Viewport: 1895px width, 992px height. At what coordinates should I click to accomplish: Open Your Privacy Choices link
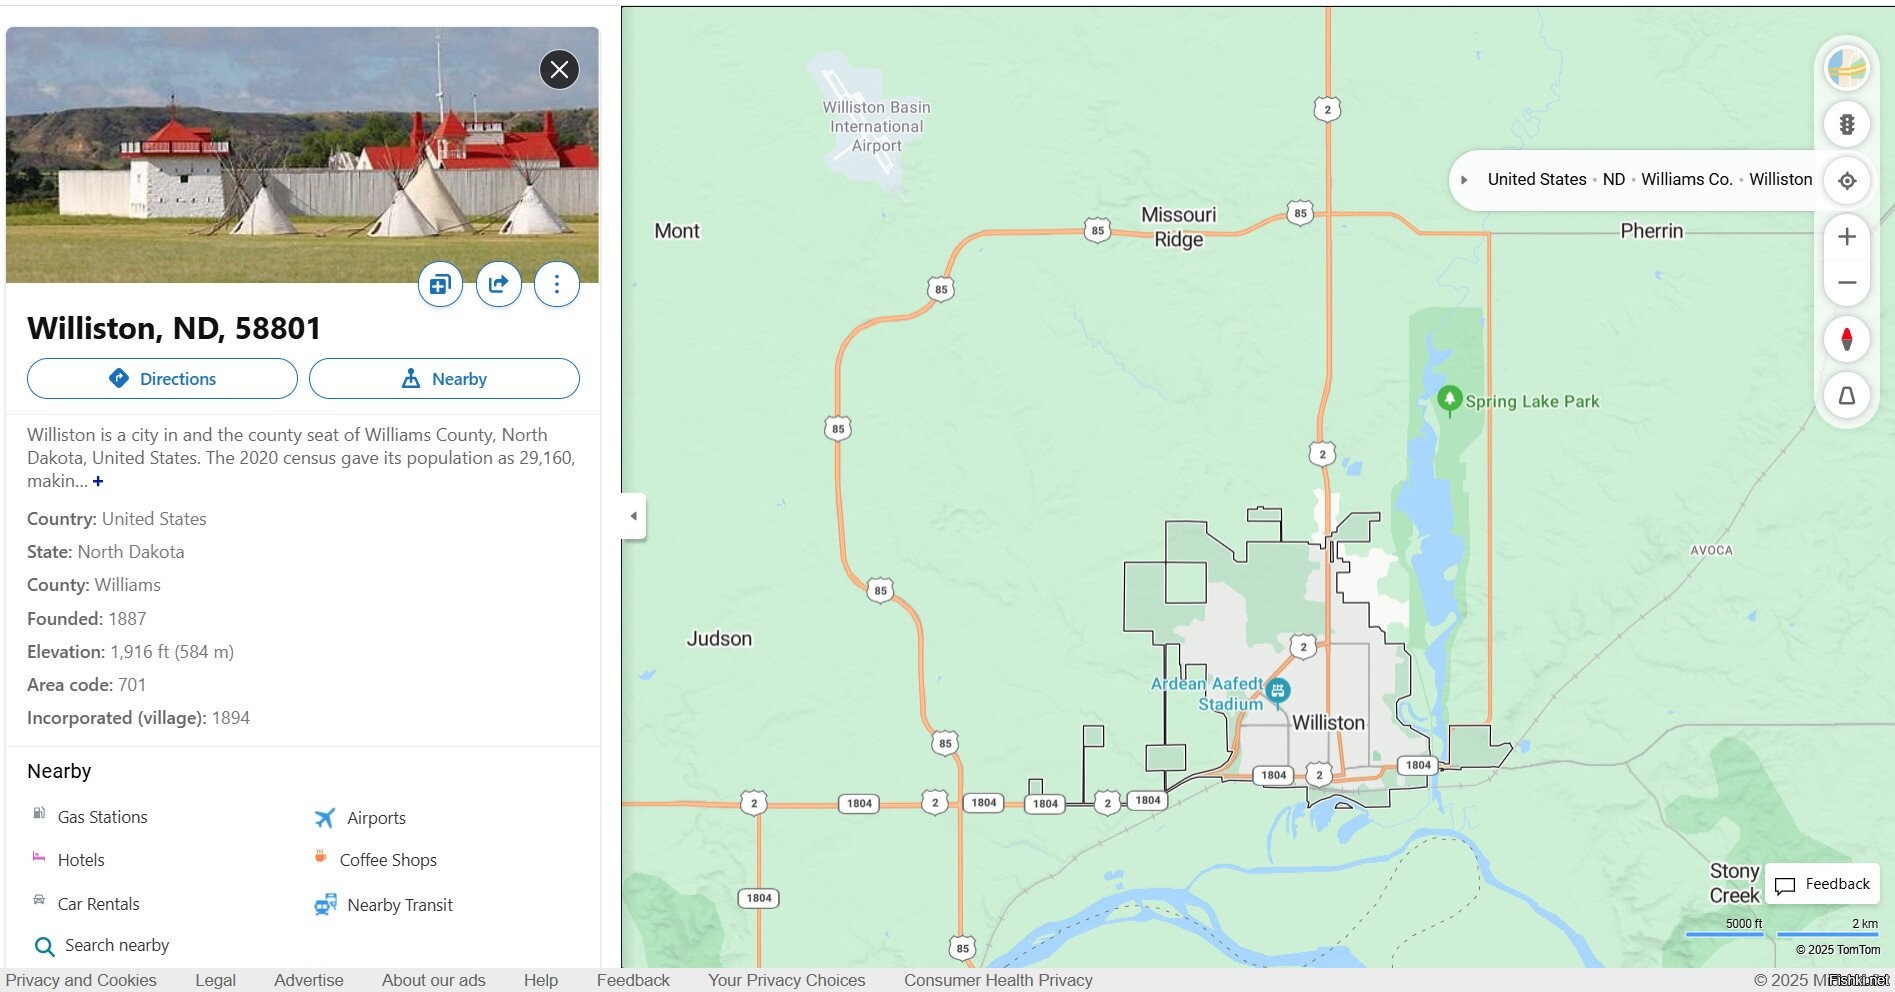pos(786,980)
